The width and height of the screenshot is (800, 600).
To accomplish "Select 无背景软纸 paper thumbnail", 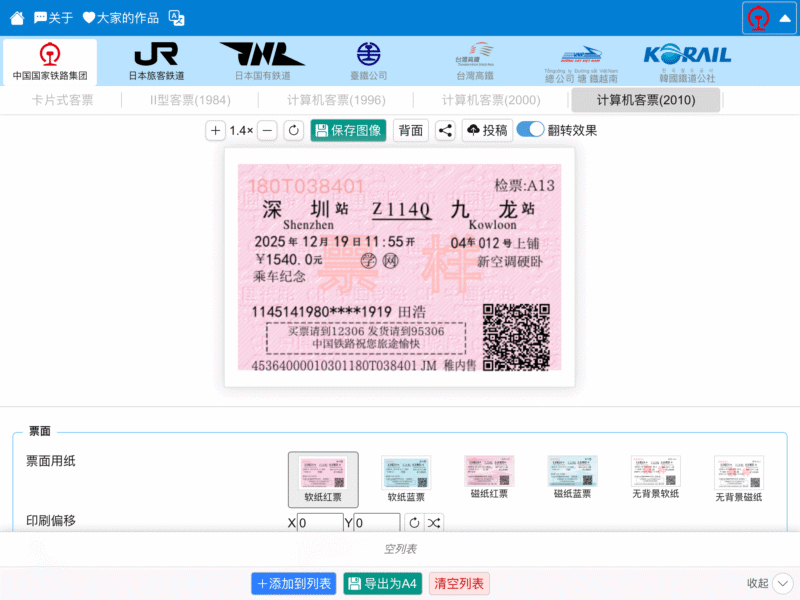I will [x=655, y=479].
